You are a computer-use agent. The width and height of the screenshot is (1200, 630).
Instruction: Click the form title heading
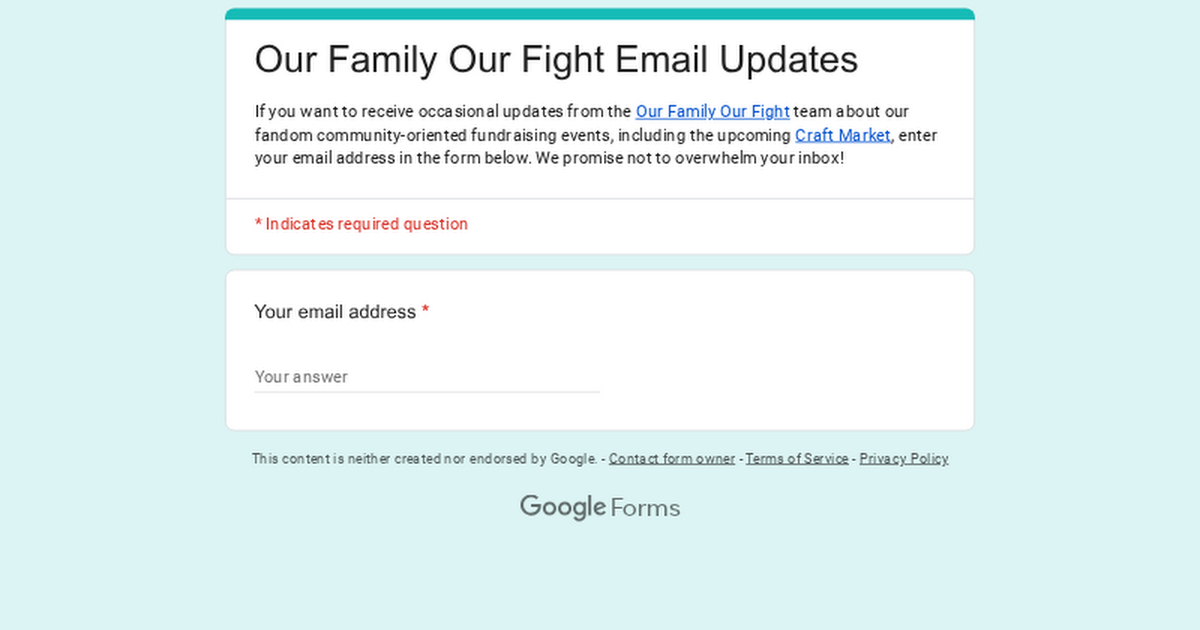pyautogui.click(x=556, y=60)
